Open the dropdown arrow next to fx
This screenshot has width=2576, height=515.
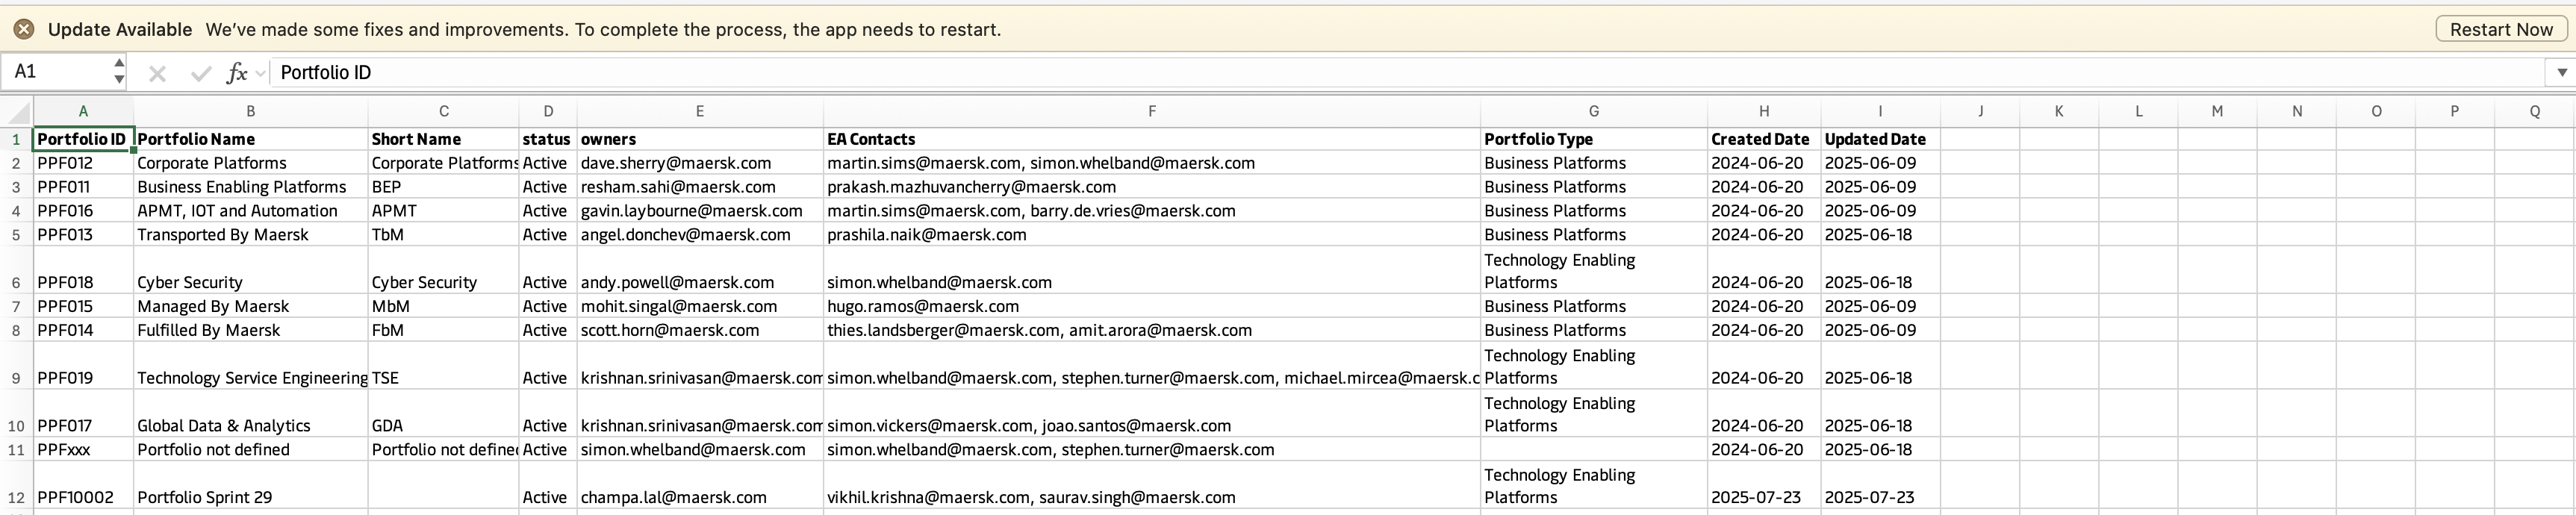[x=261, y=73]
